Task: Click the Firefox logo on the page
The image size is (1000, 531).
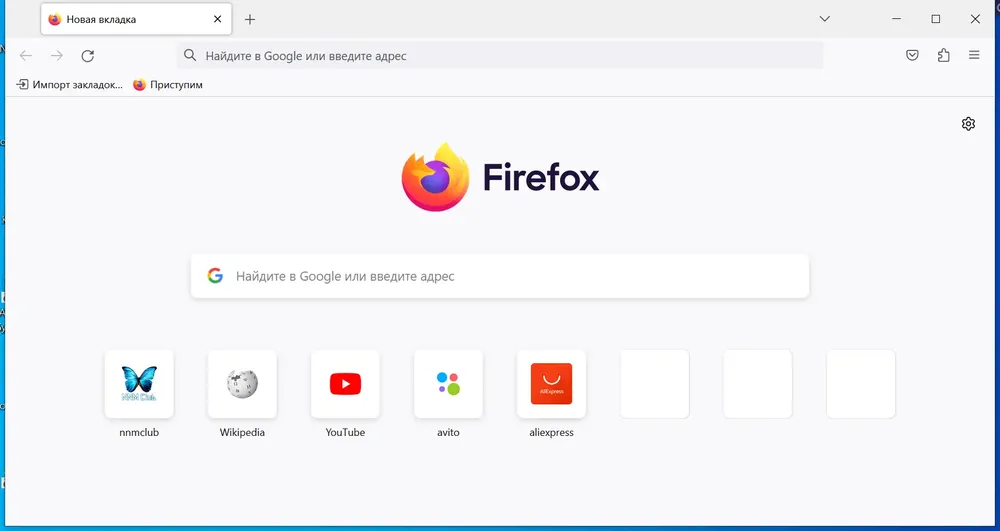Action: tap(500, 177)
